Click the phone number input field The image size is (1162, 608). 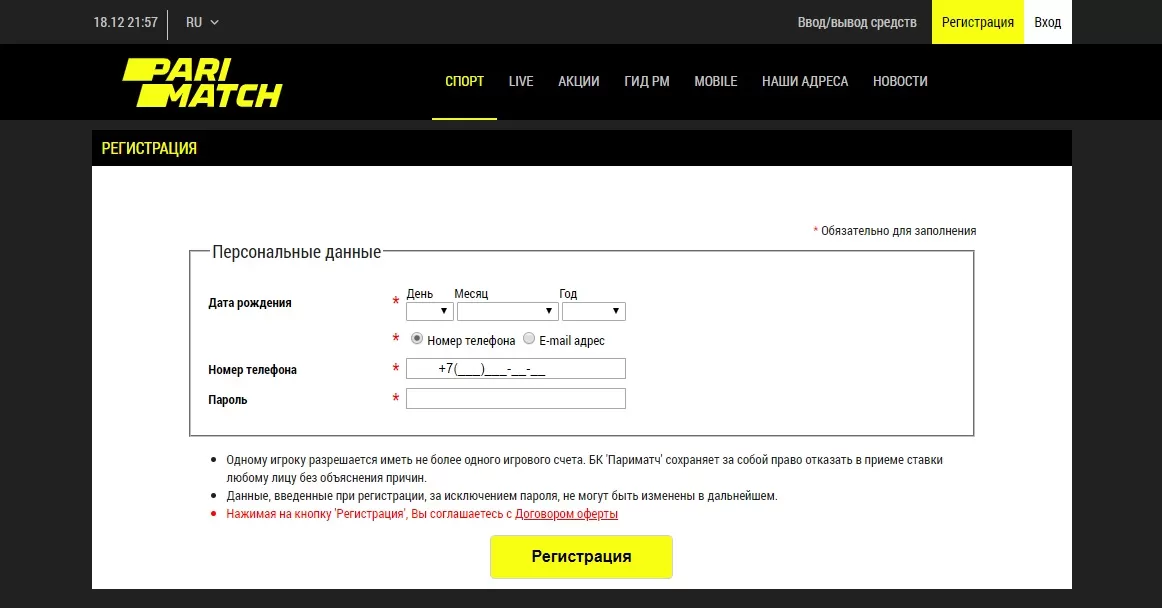[515, 369]
